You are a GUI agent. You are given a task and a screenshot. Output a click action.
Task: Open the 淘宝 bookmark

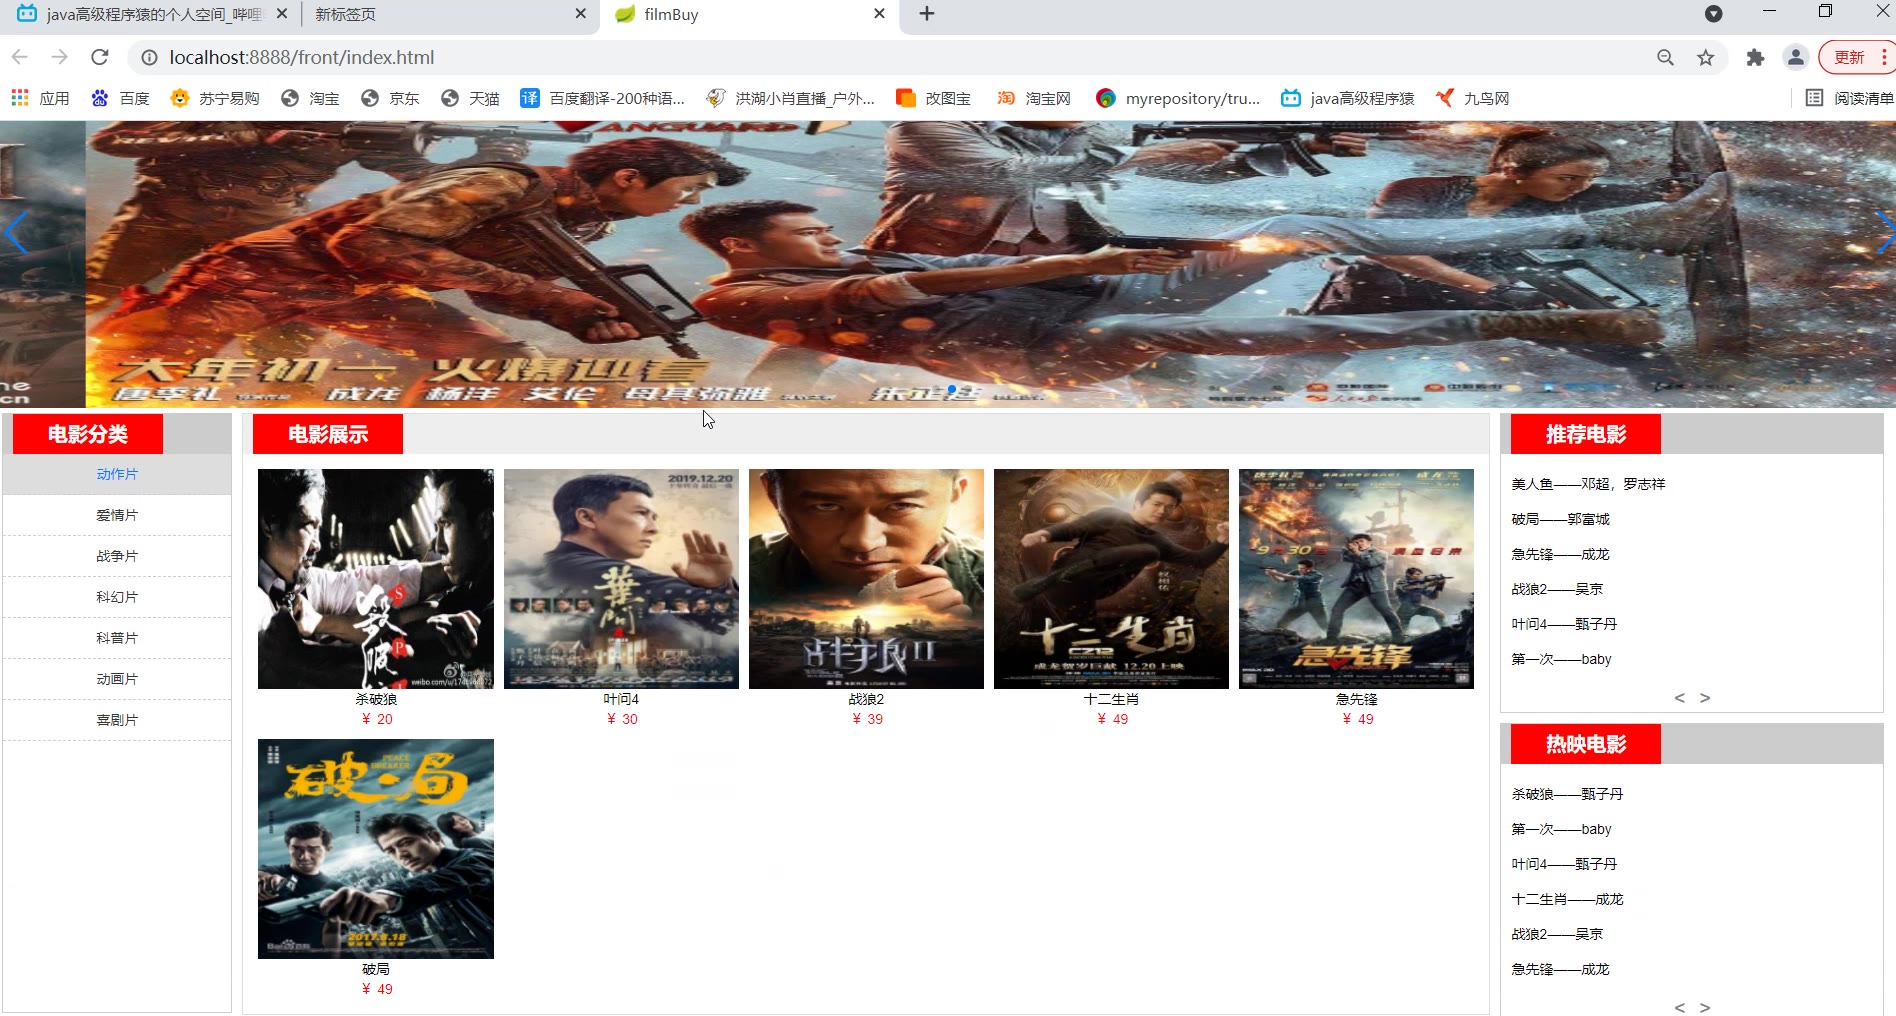pyautogui.click(x=311, y=98)
